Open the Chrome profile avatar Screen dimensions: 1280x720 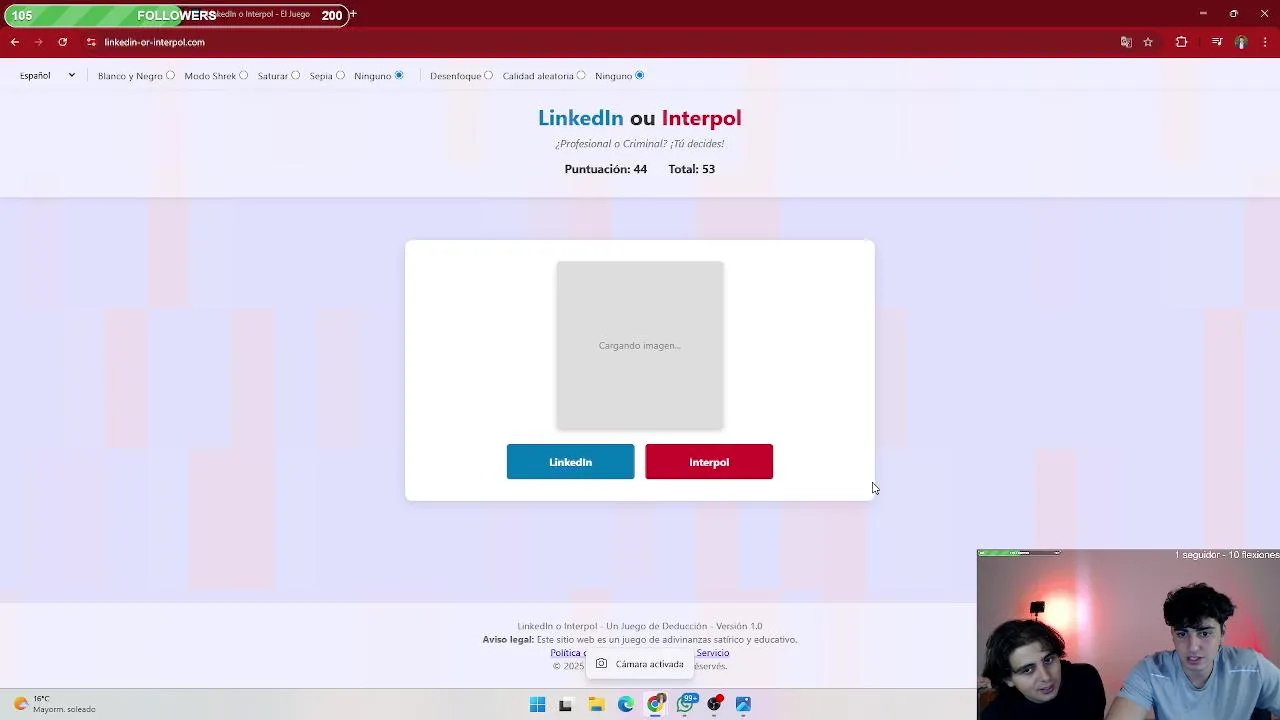pos(1241,42)
